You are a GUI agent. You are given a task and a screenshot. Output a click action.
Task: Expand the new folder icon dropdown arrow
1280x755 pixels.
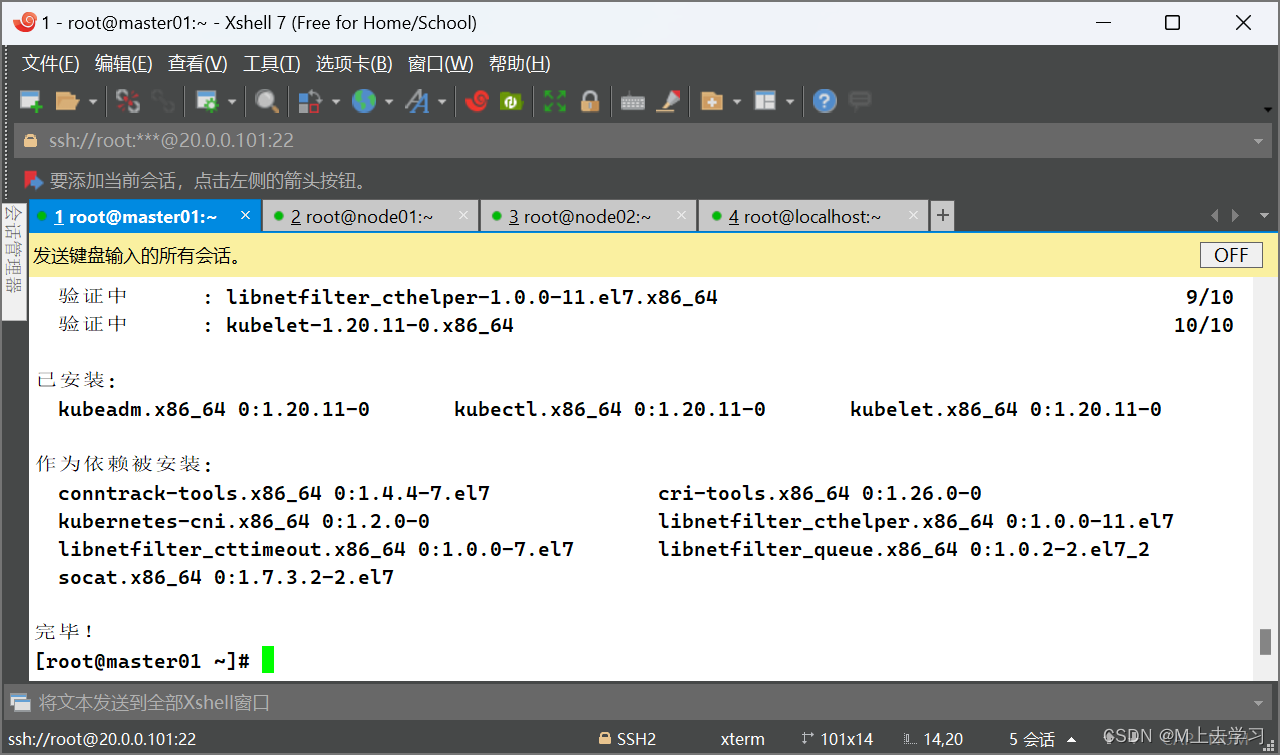point(737,101)
